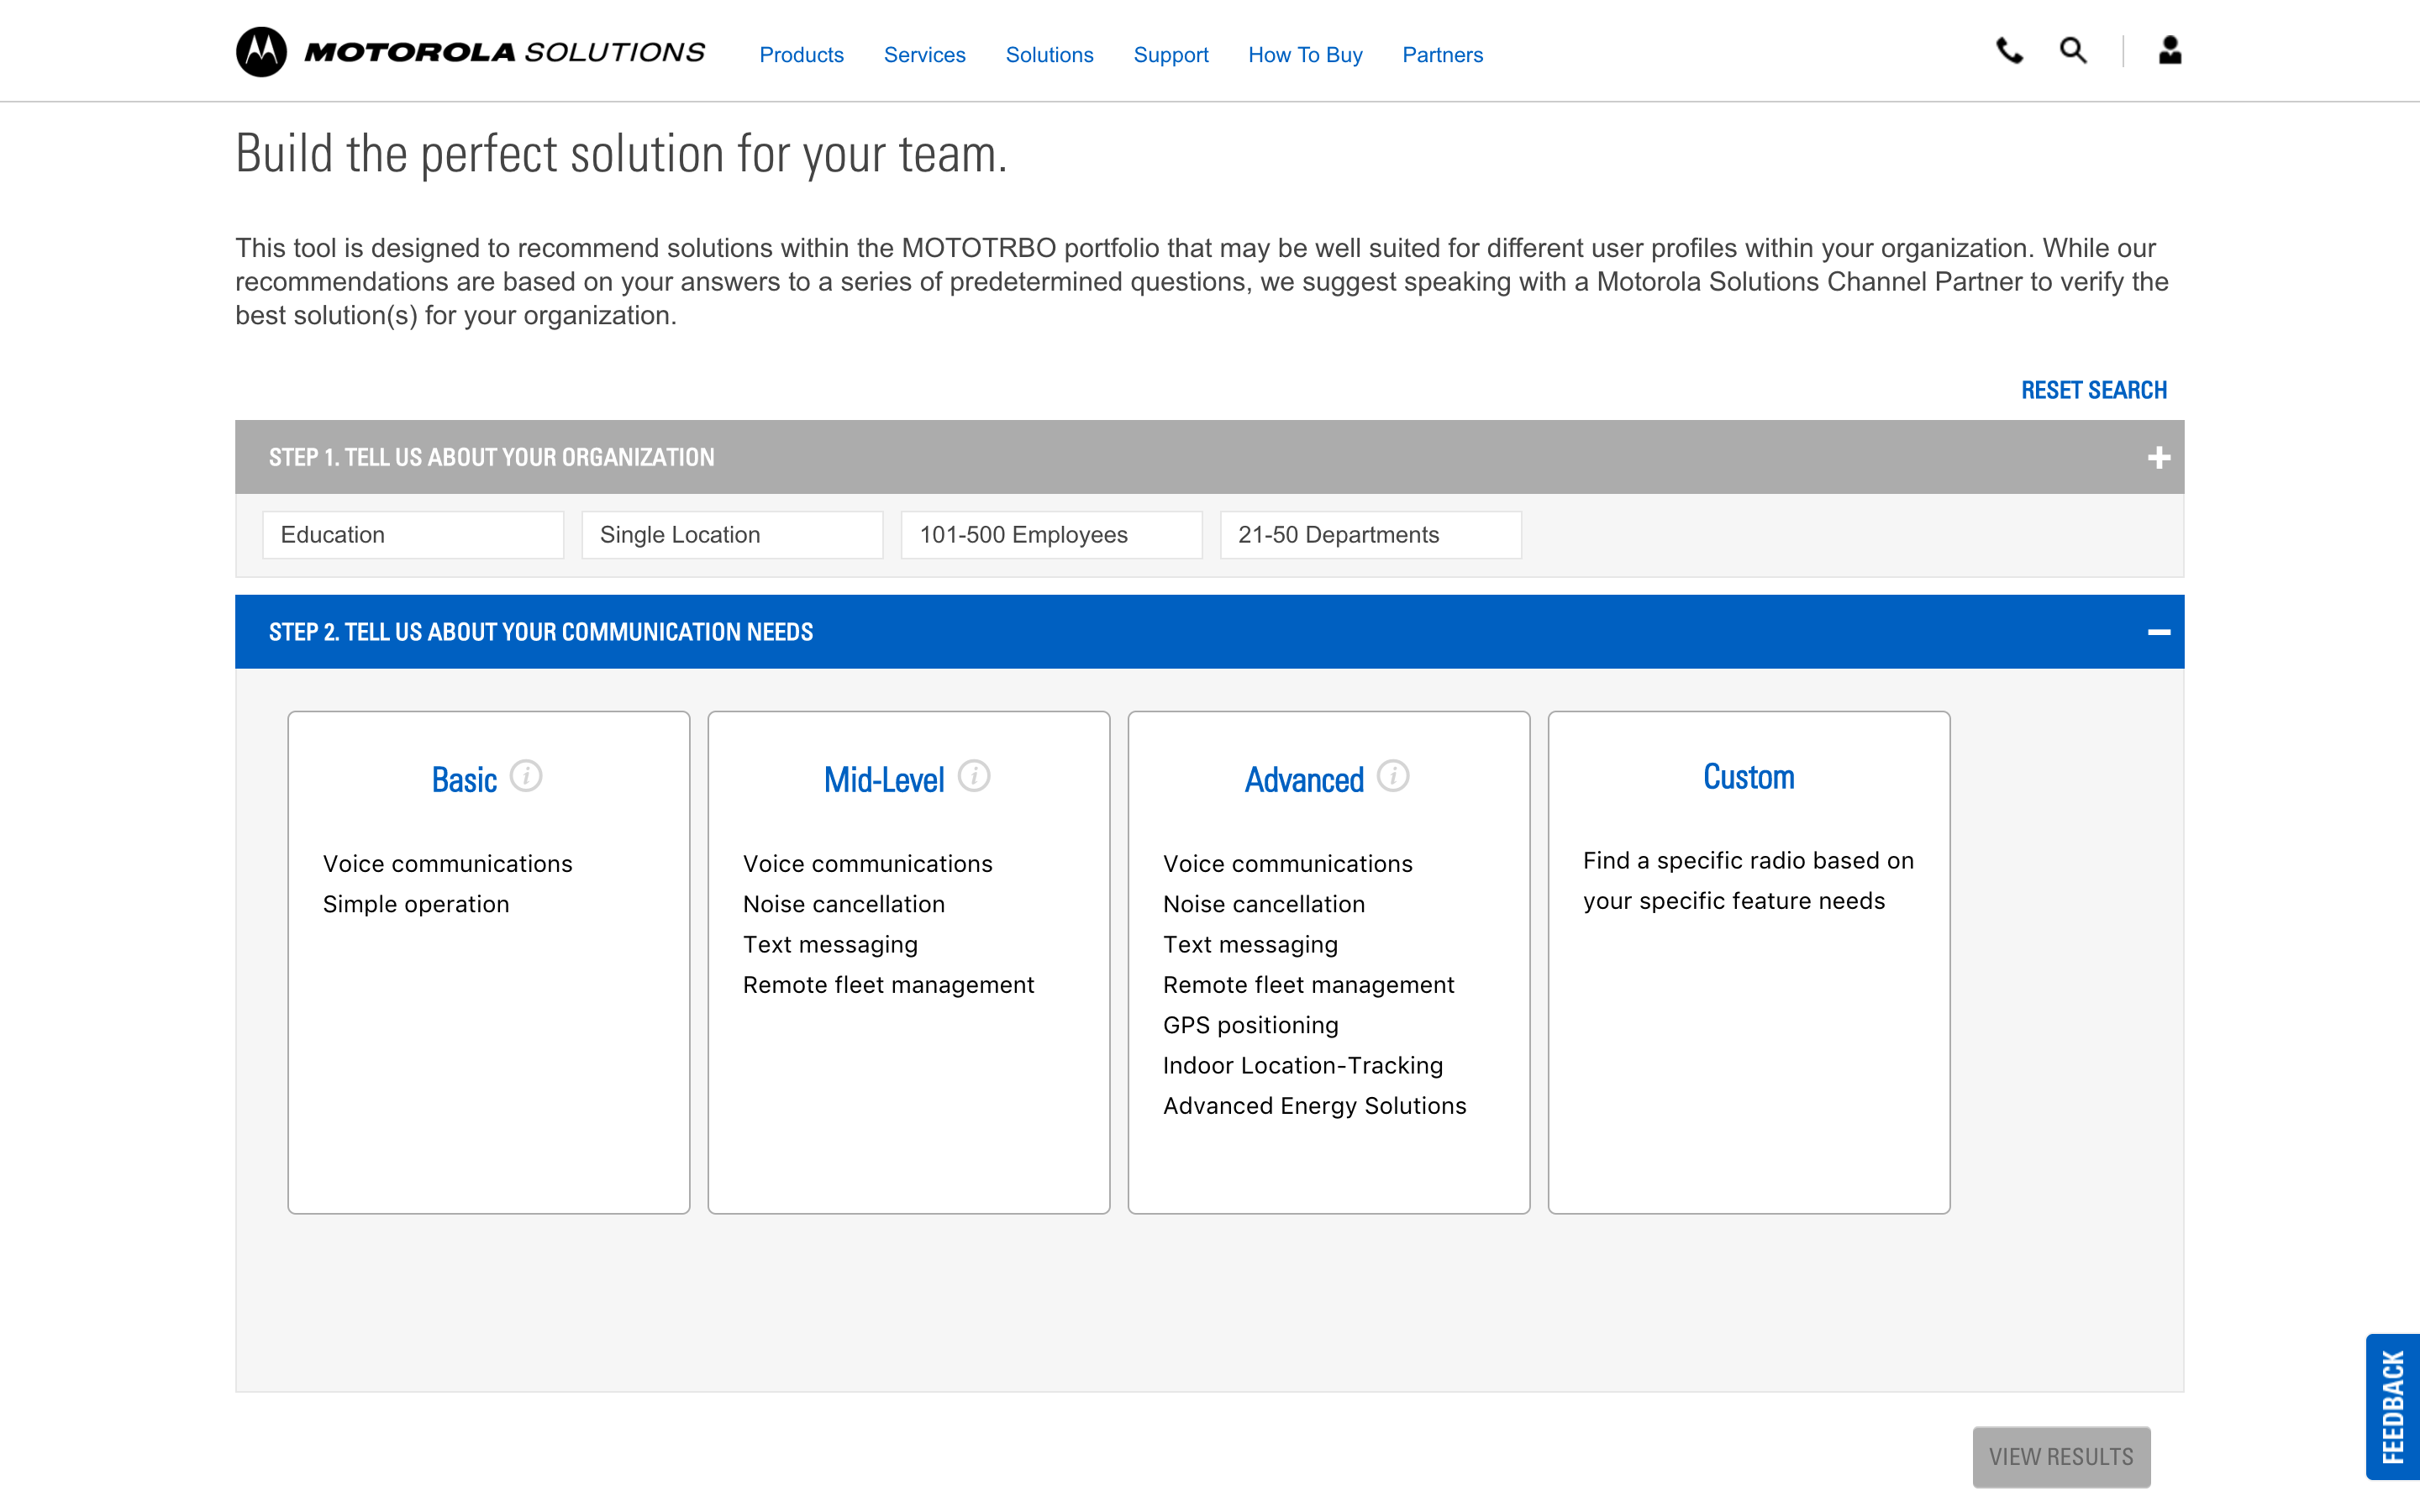Open the Solutions menu

click(x=1049, y=55)
